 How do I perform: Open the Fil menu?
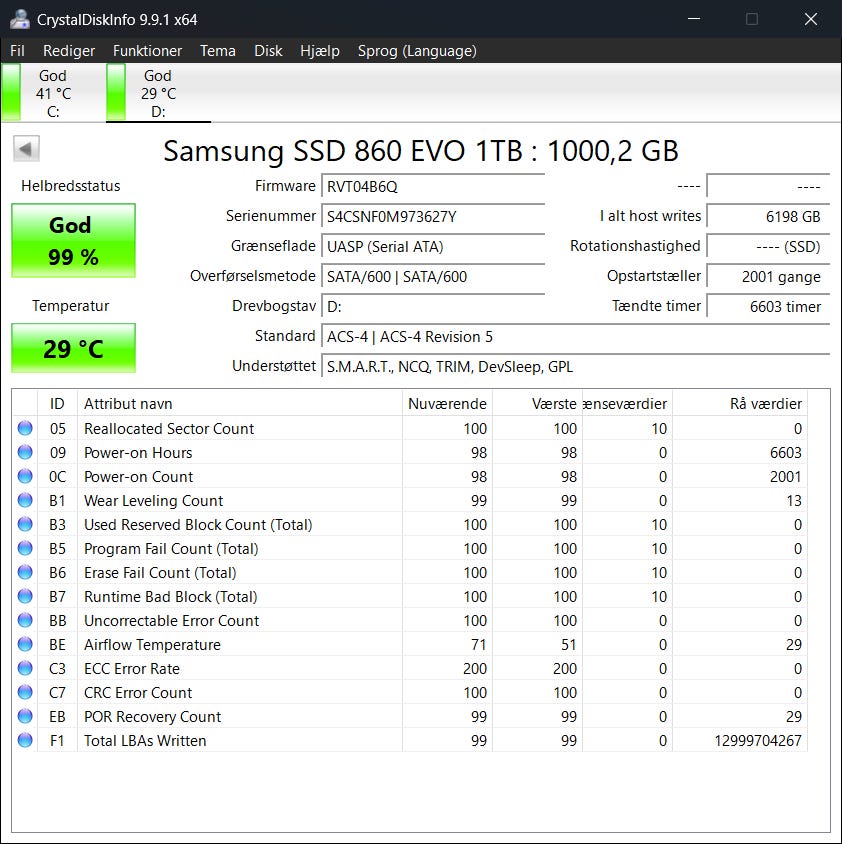point(17,51)
